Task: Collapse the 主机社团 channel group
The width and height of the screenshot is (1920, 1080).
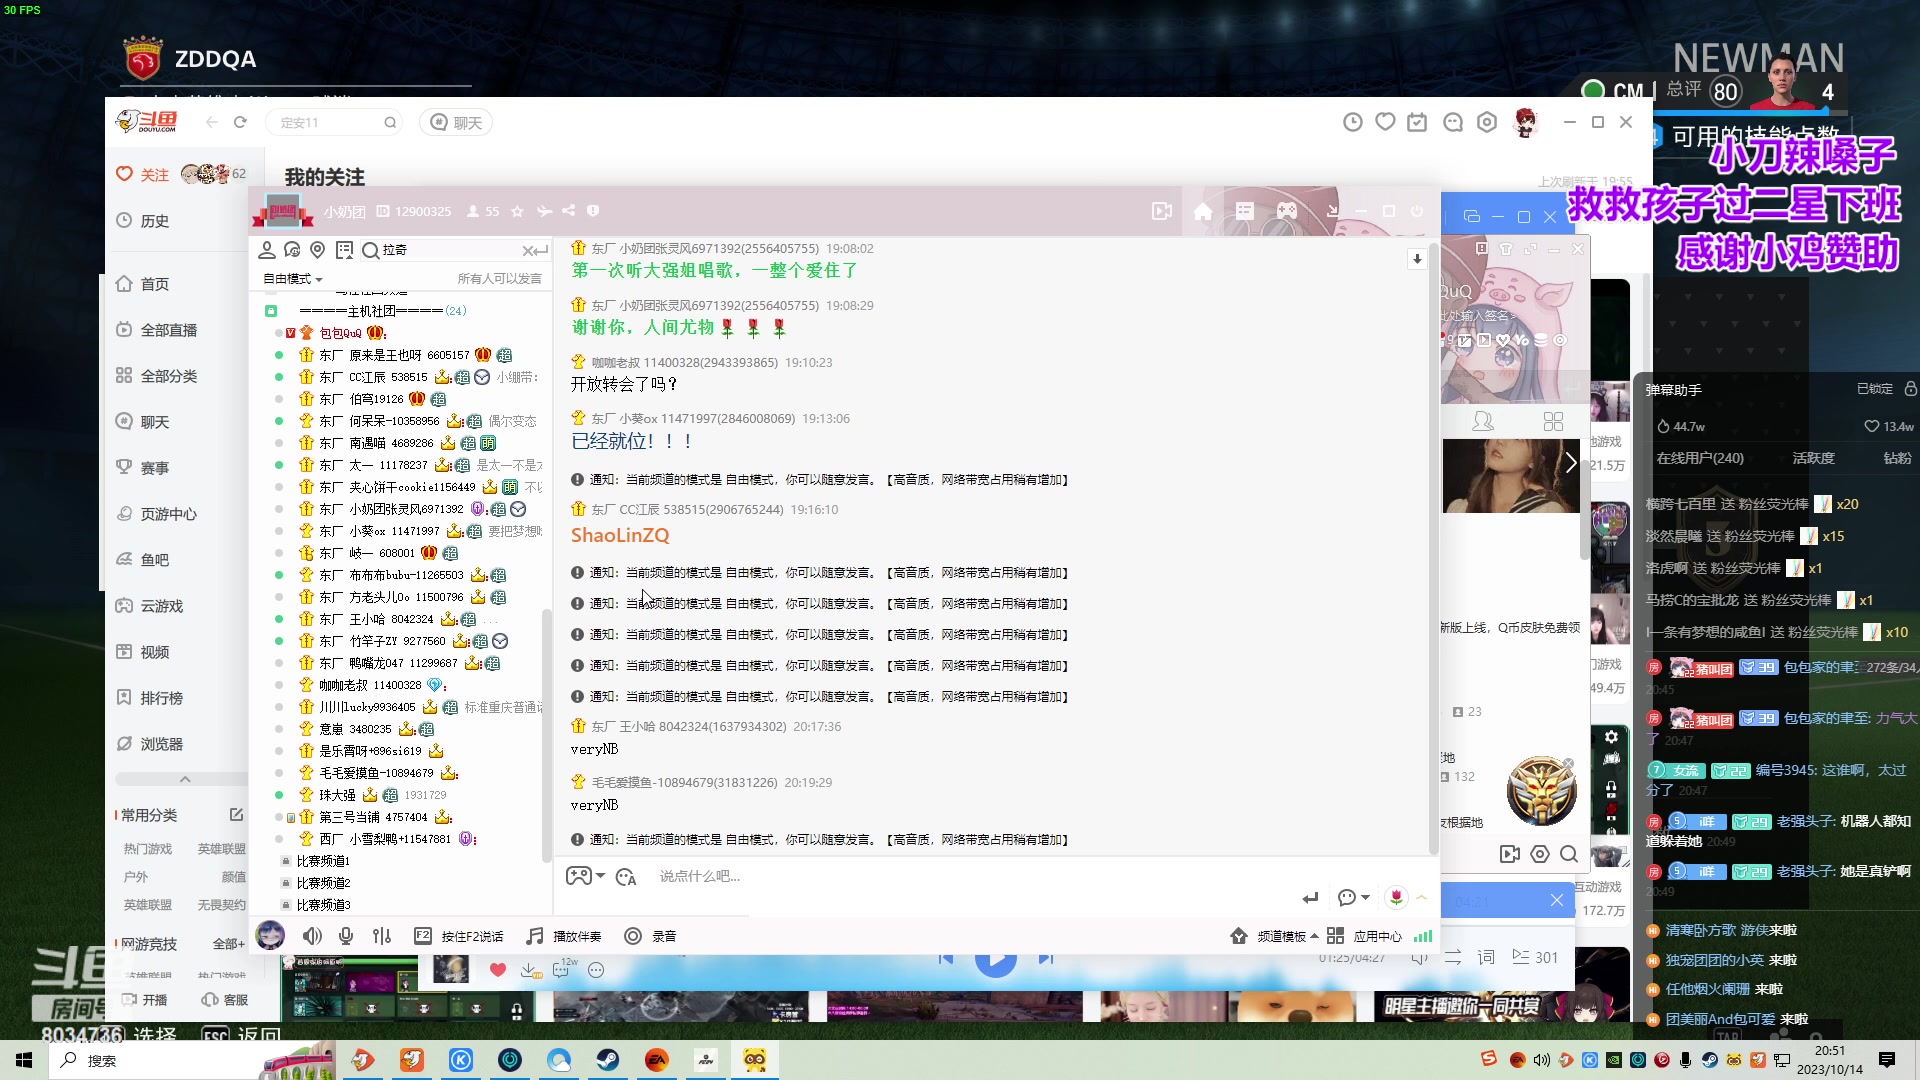Action: pos(271,311)
